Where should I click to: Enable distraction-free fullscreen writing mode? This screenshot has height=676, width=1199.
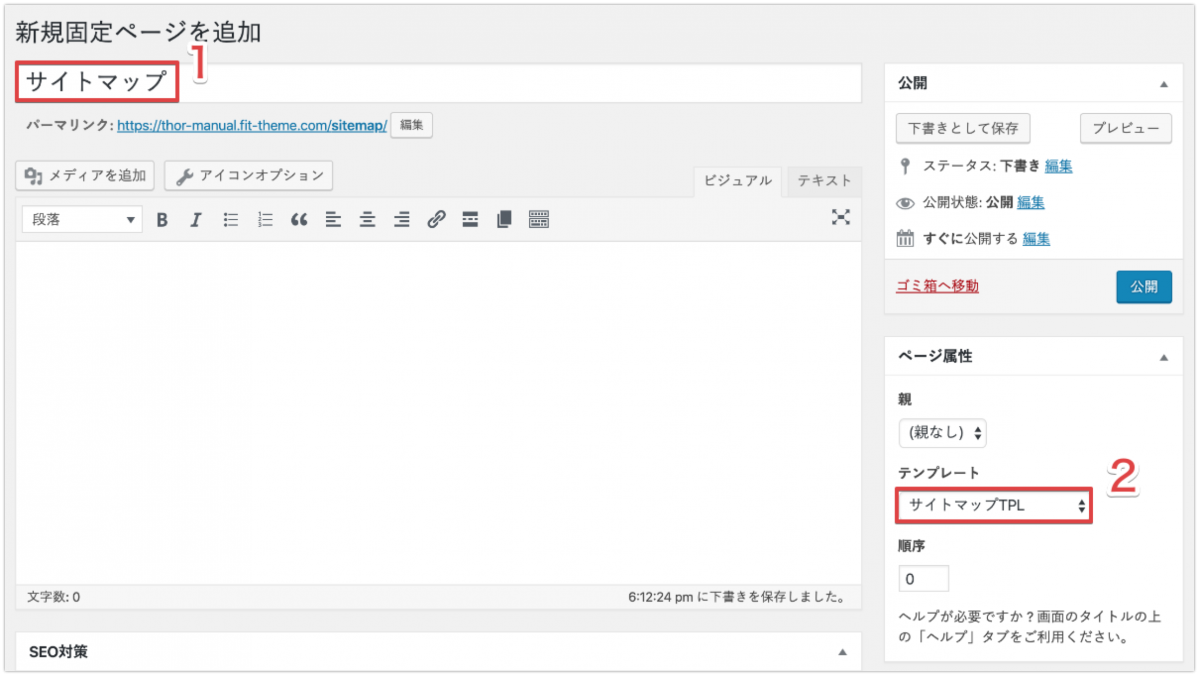[x=841, y=217]
